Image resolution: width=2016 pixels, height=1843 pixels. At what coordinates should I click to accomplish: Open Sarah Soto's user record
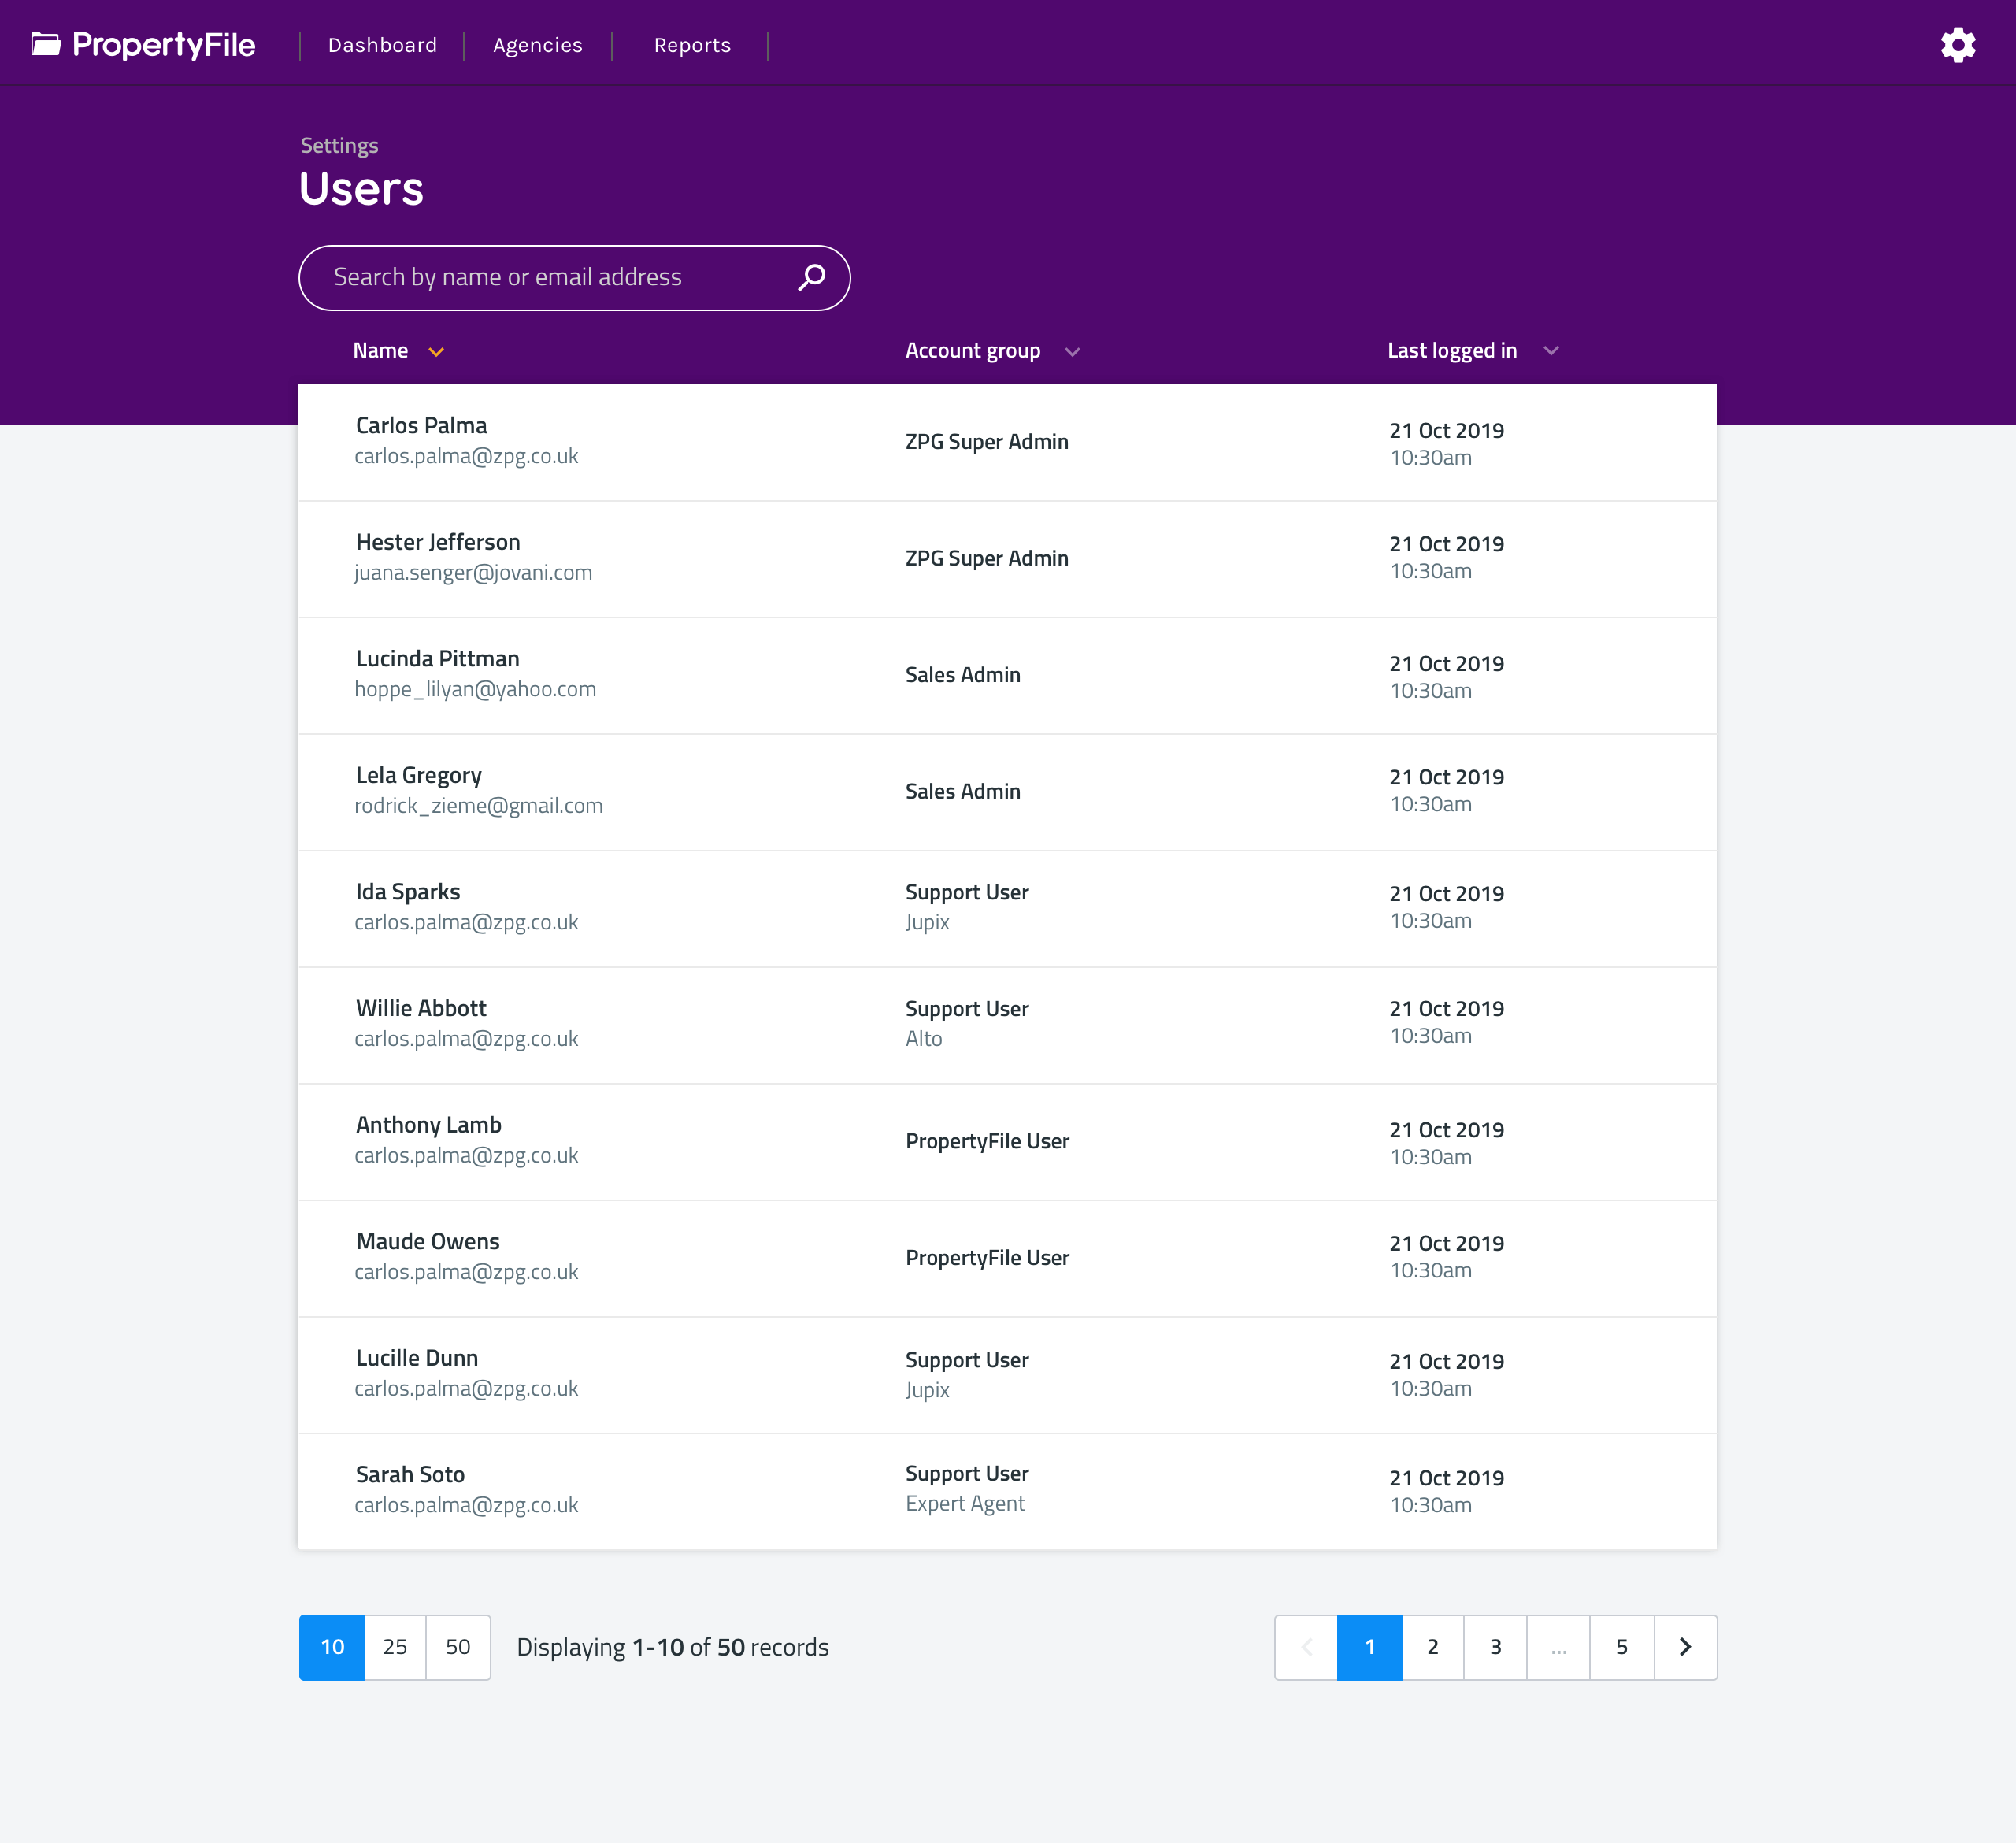410,1474
